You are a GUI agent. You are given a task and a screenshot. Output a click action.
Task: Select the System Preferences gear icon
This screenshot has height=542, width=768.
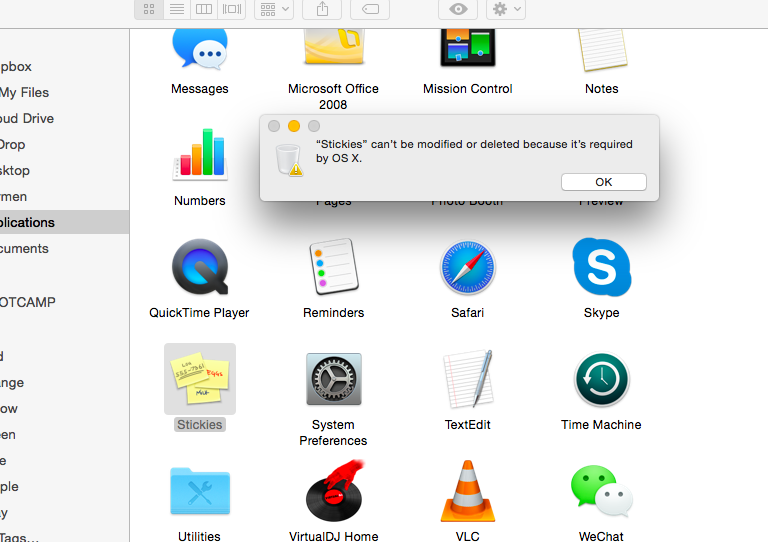pyautogui.click(x=334, y=379)
